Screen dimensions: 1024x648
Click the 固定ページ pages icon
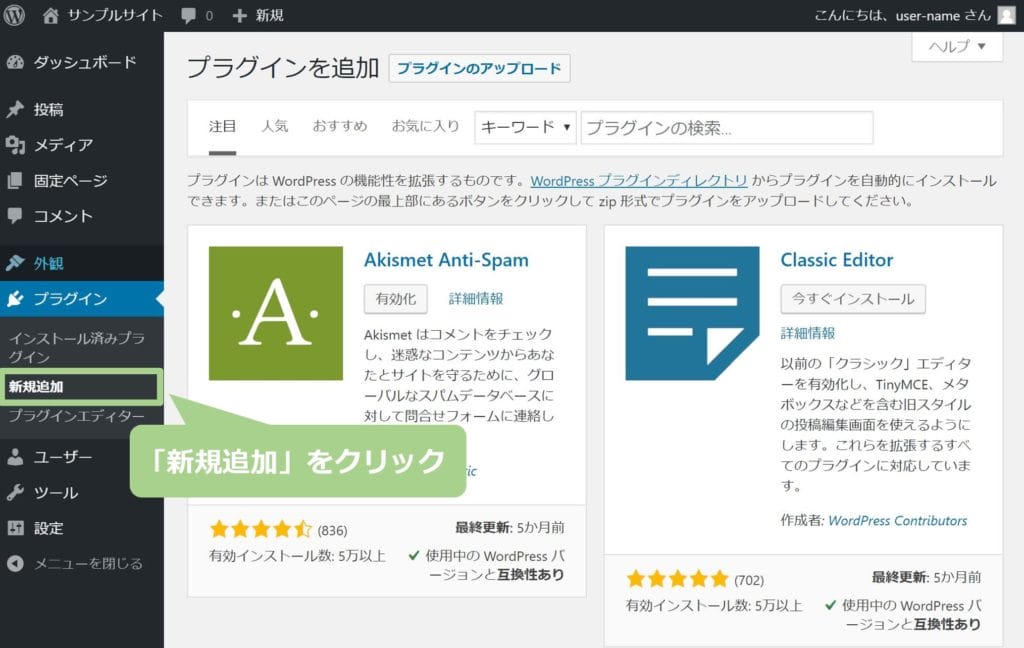[15, 180]
